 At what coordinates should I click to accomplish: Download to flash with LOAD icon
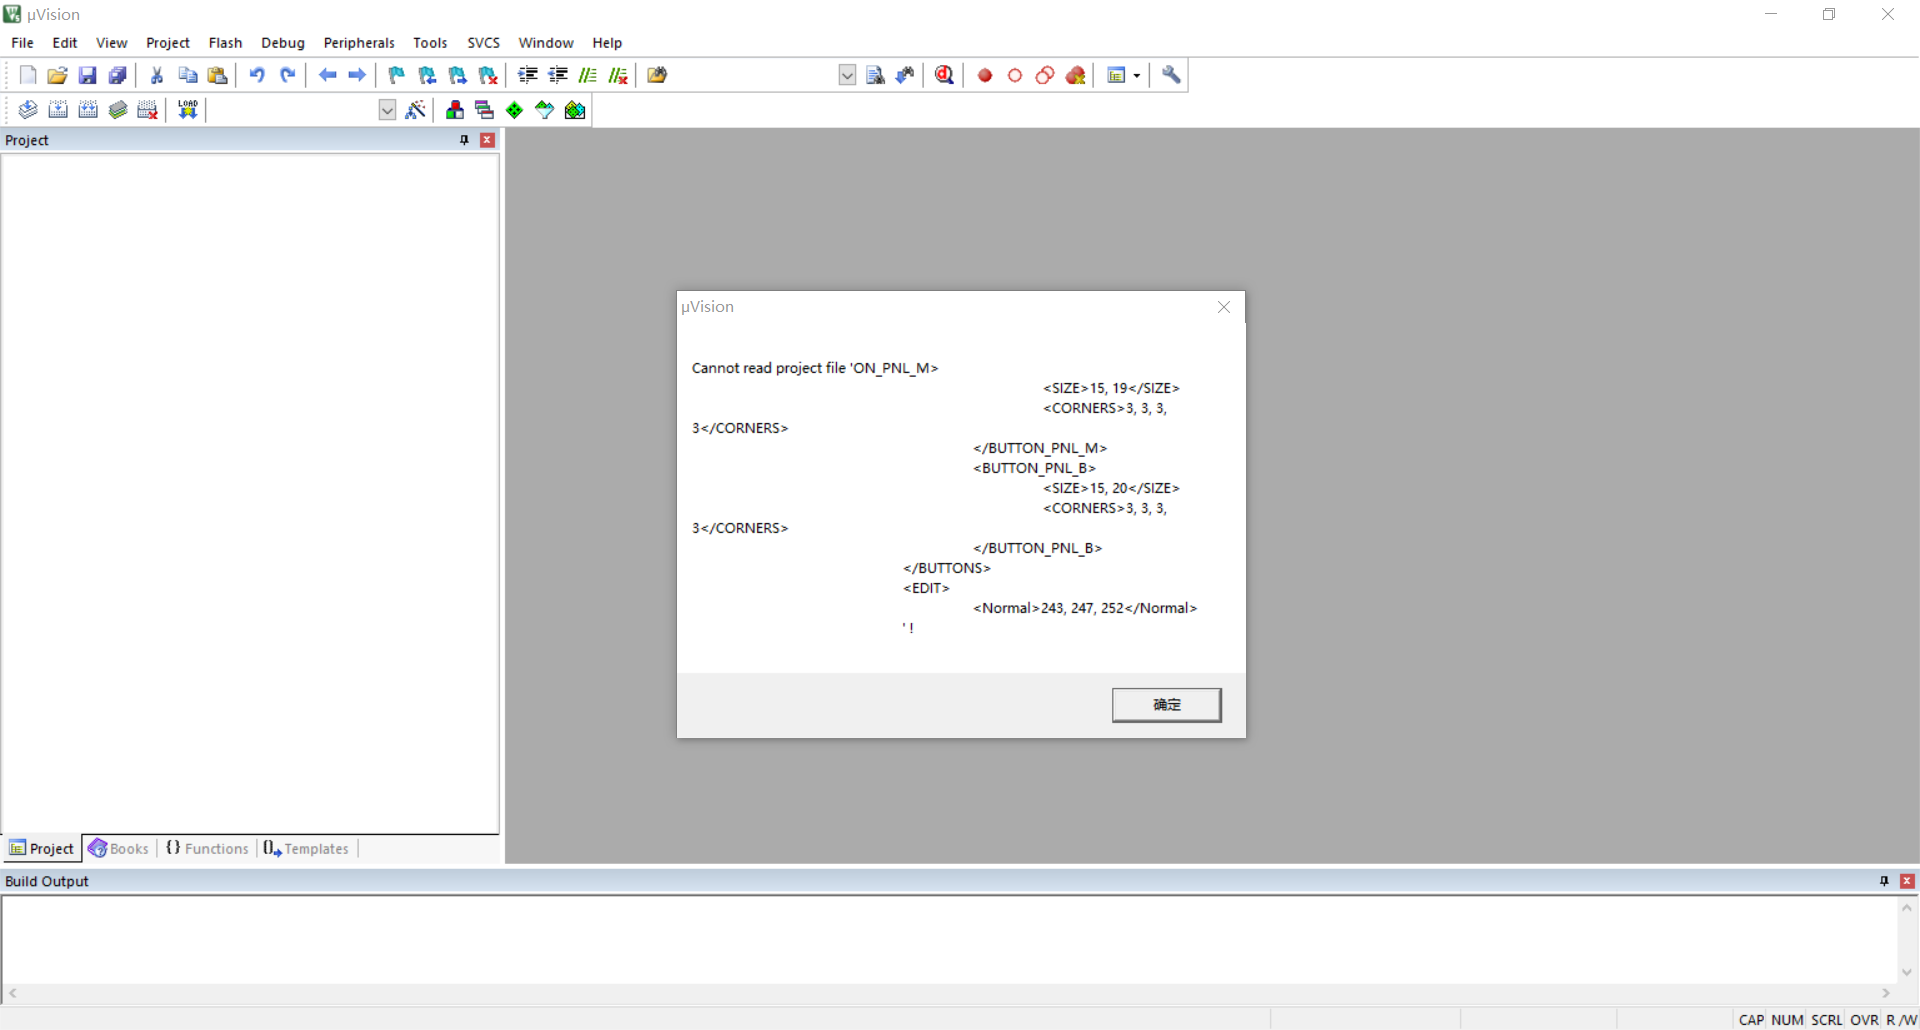coord(188,110)
